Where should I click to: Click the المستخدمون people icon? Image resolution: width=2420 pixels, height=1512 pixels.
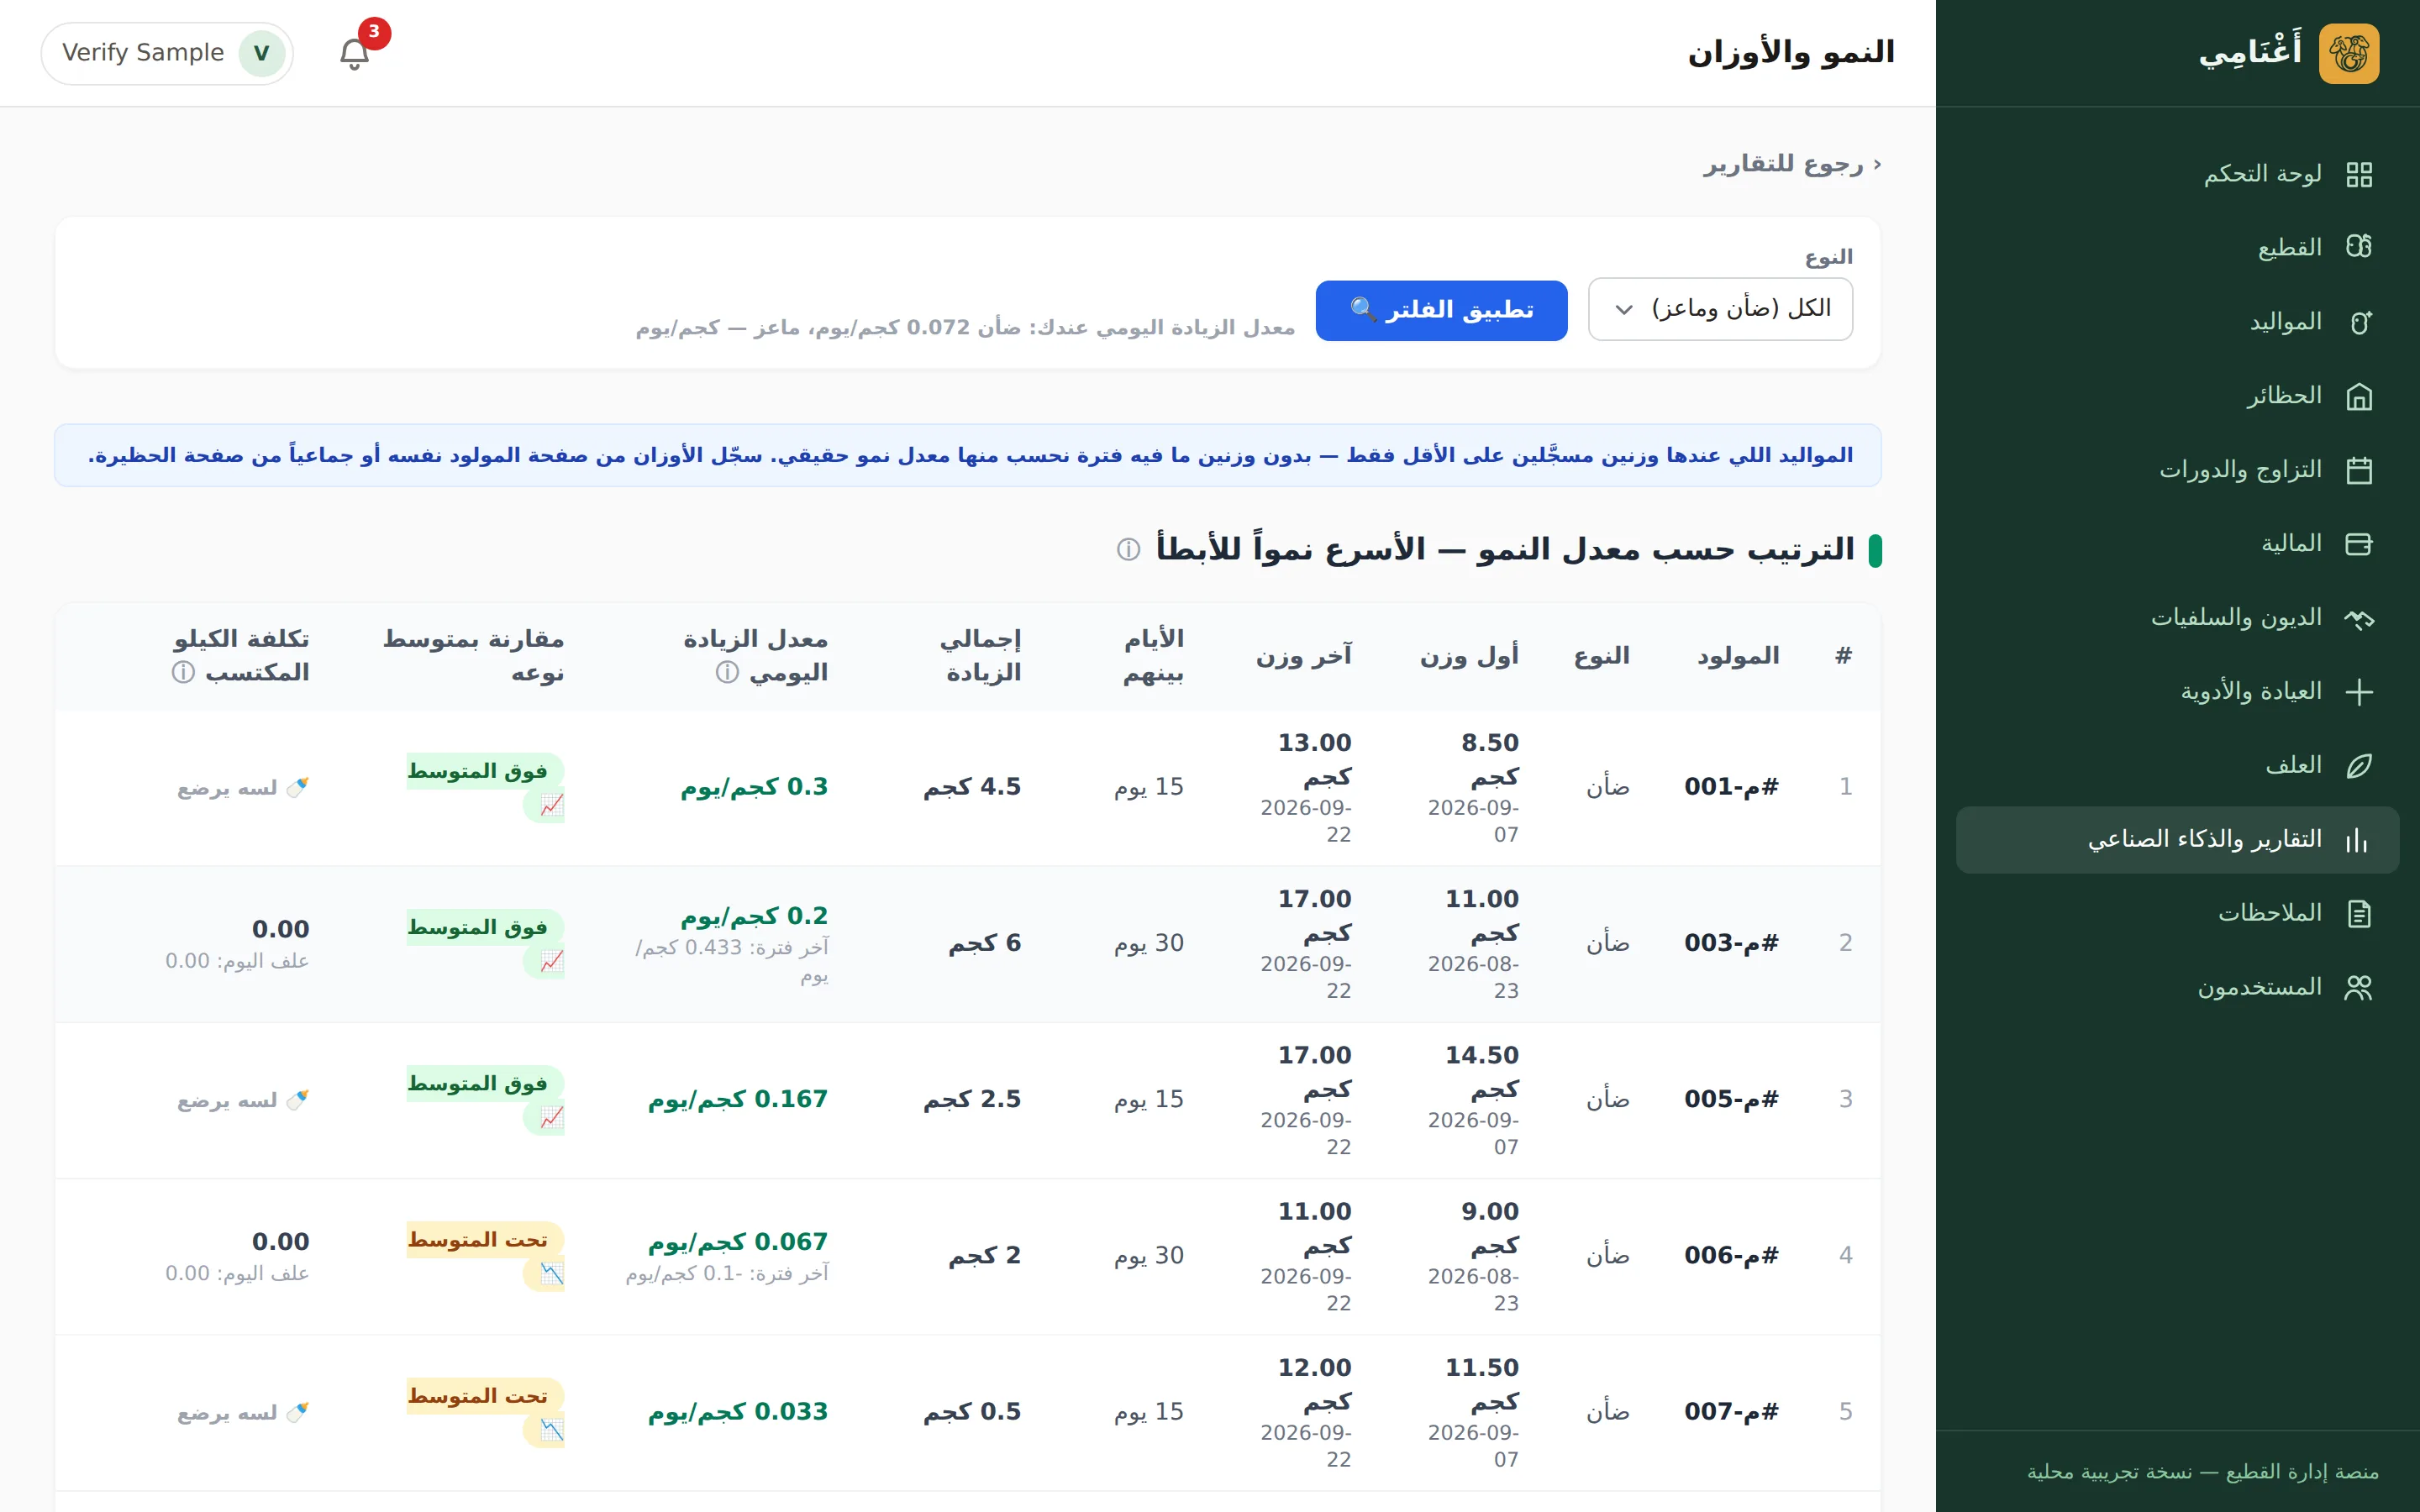click(2359, 988)
